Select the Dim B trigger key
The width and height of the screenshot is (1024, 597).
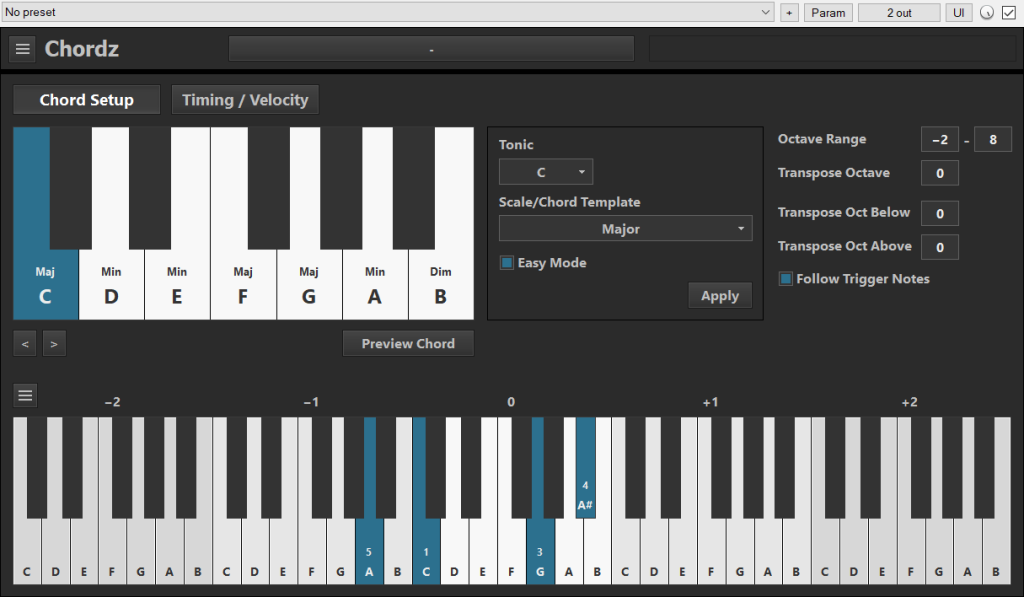point(441,285)
